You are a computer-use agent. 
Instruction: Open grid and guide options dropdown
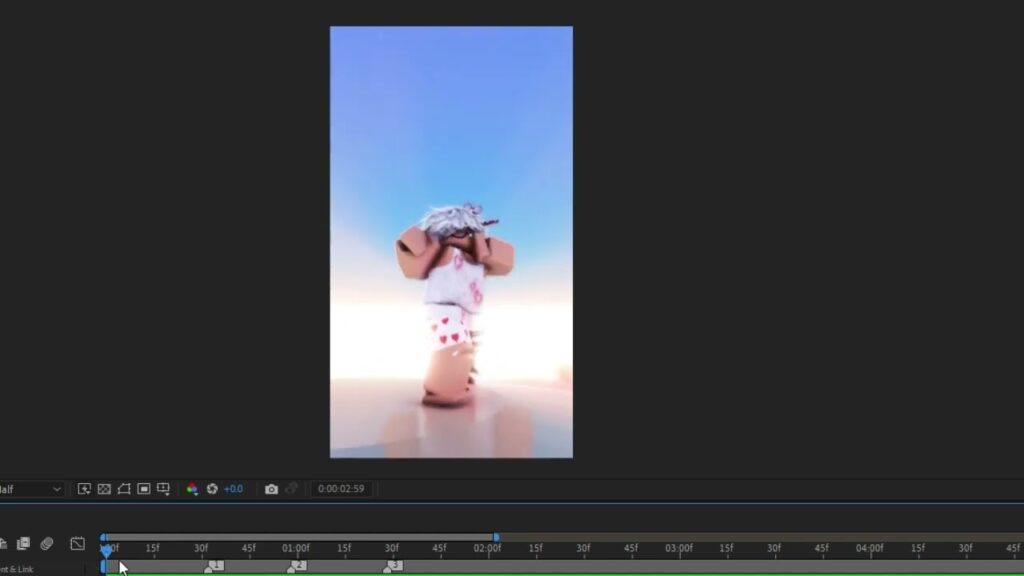164,489
